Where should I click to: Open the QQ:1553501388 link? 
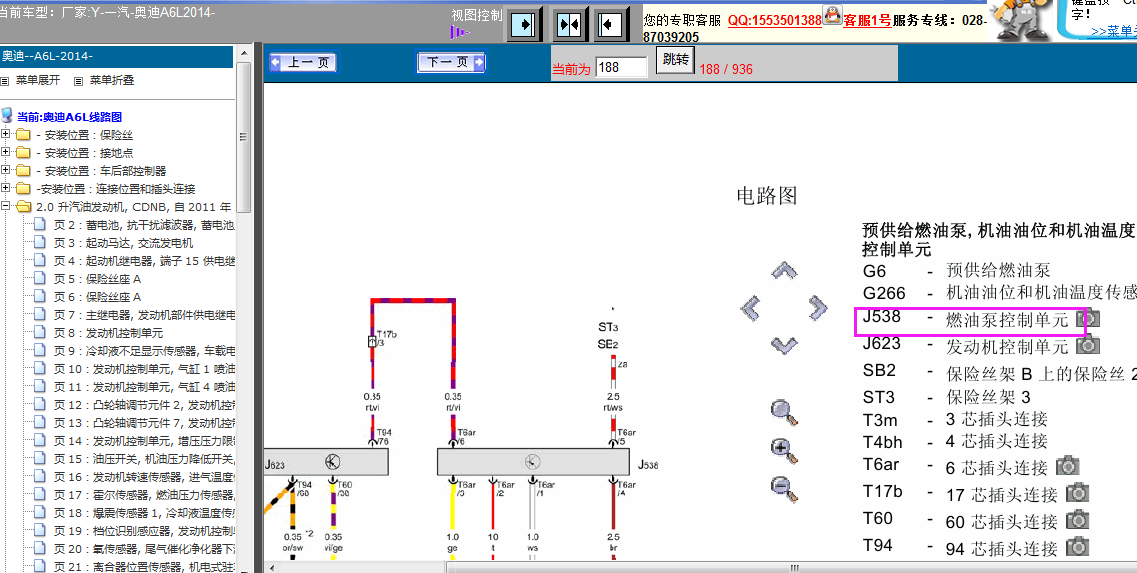[x=774, y=21]
